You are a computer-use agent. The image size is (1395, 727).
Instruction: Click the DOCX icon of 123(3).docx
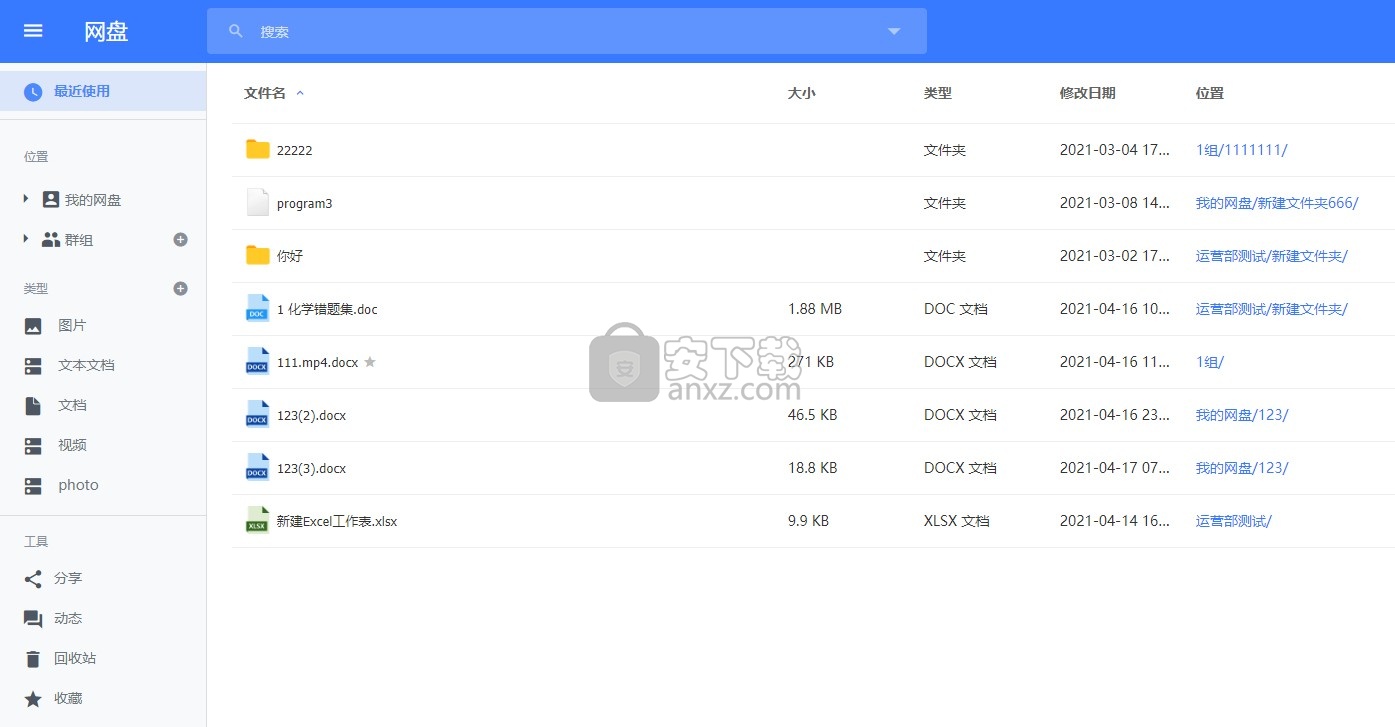tap(258, 467)
